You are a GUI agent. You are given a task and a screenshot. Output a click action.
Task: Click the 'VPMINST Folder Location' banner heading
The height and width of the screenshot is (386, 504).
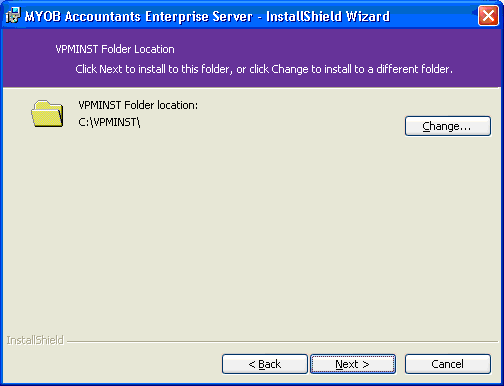pos(115,49)
